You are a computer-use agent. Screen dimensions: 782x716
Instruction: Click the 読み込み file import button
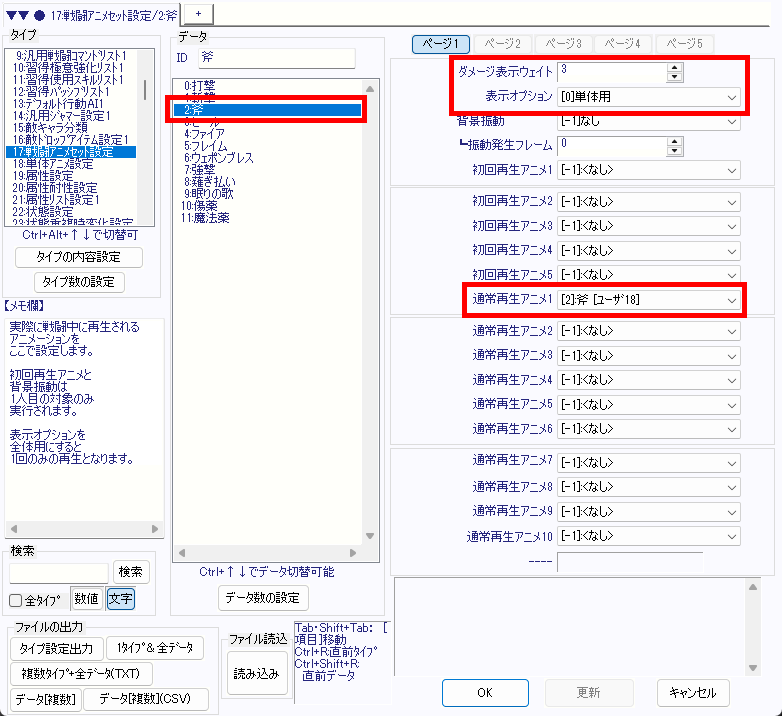255,674
